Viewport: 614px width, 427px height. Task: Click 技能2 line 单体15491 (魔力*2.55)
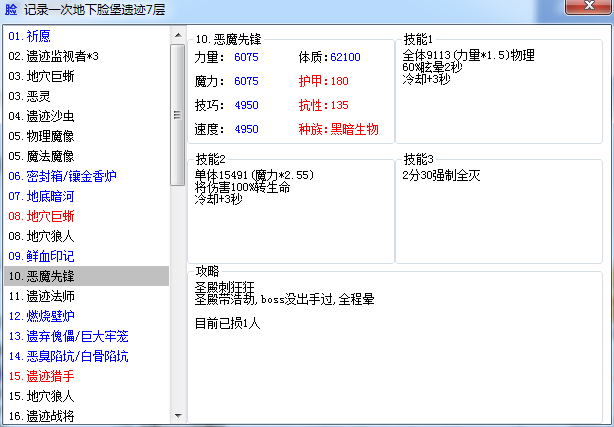coord(255,175)
